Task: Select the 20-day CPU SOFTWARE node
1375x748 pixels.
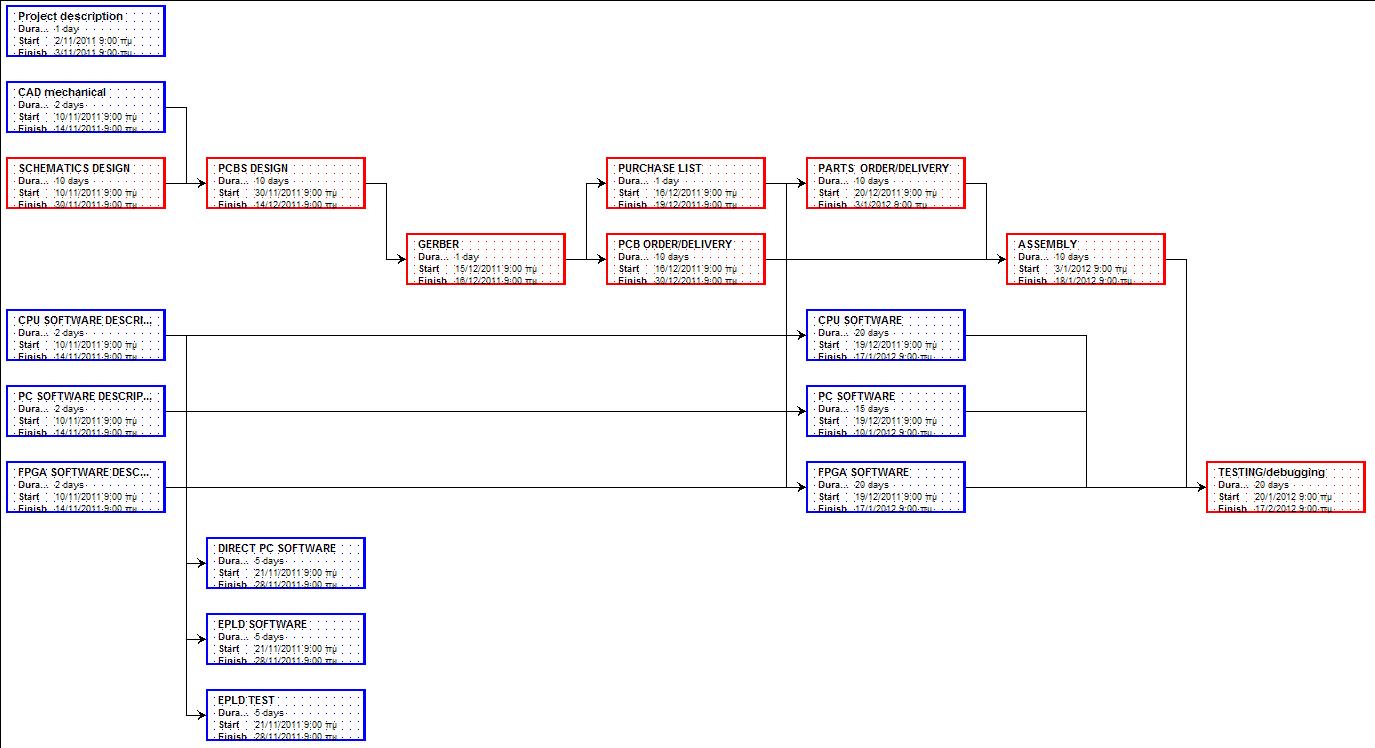Action: coord(886,335)
